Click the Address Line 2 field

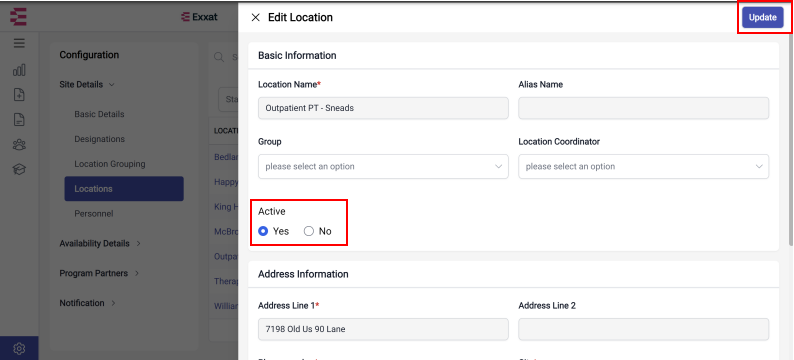[x=644, y=329]
